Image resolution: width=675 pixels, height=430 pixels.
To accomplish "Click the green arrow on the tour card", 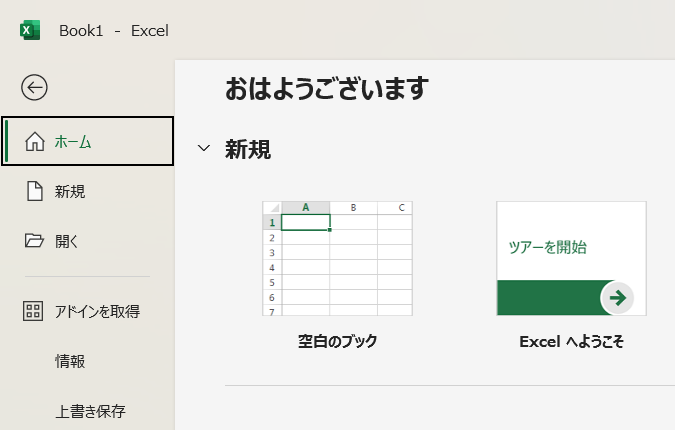I will [617, 297].
